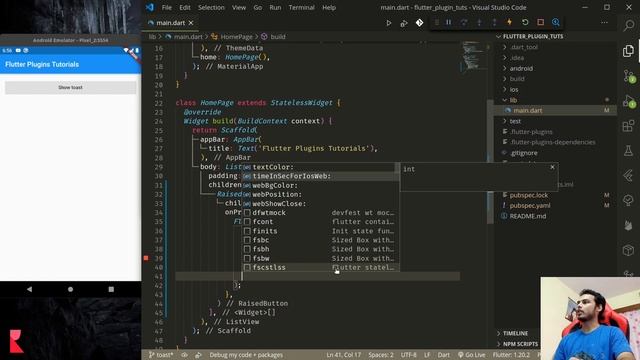
Task: Expand the ios folder
Action: click(514, 89)
